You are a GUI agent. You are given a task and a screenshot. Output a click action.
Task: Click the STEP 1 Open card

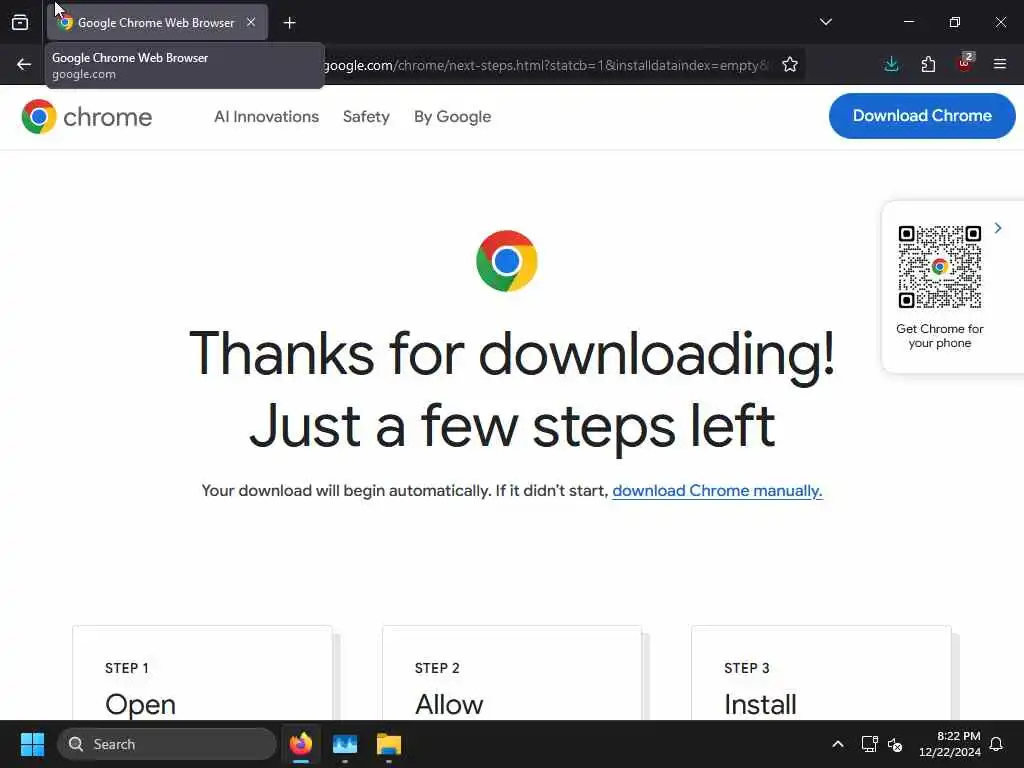[202, 673]
